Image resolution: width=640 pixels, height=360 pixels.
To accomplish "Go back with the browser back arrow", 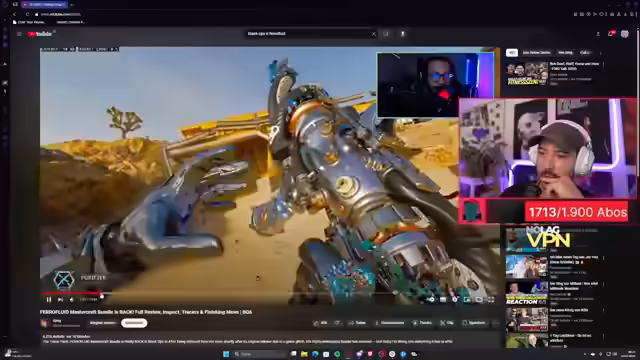I will 15,14.
